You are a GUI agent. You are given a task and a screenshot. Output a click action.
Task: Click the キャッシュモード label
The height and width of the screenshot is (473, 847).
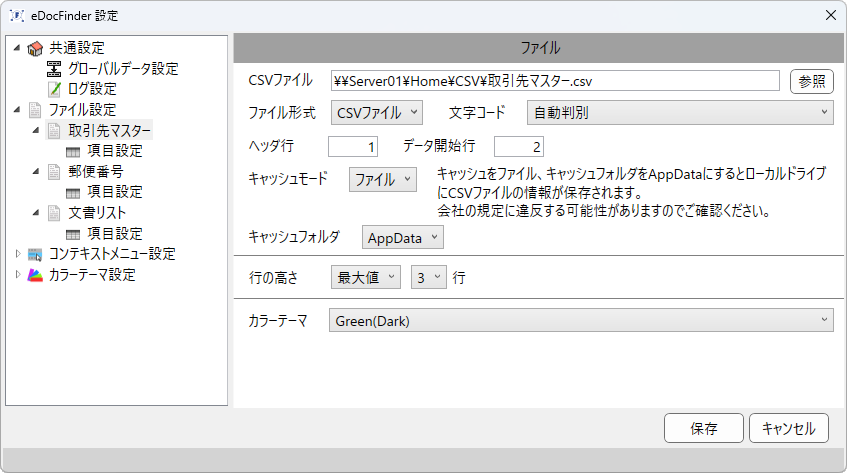pos(288,179)
